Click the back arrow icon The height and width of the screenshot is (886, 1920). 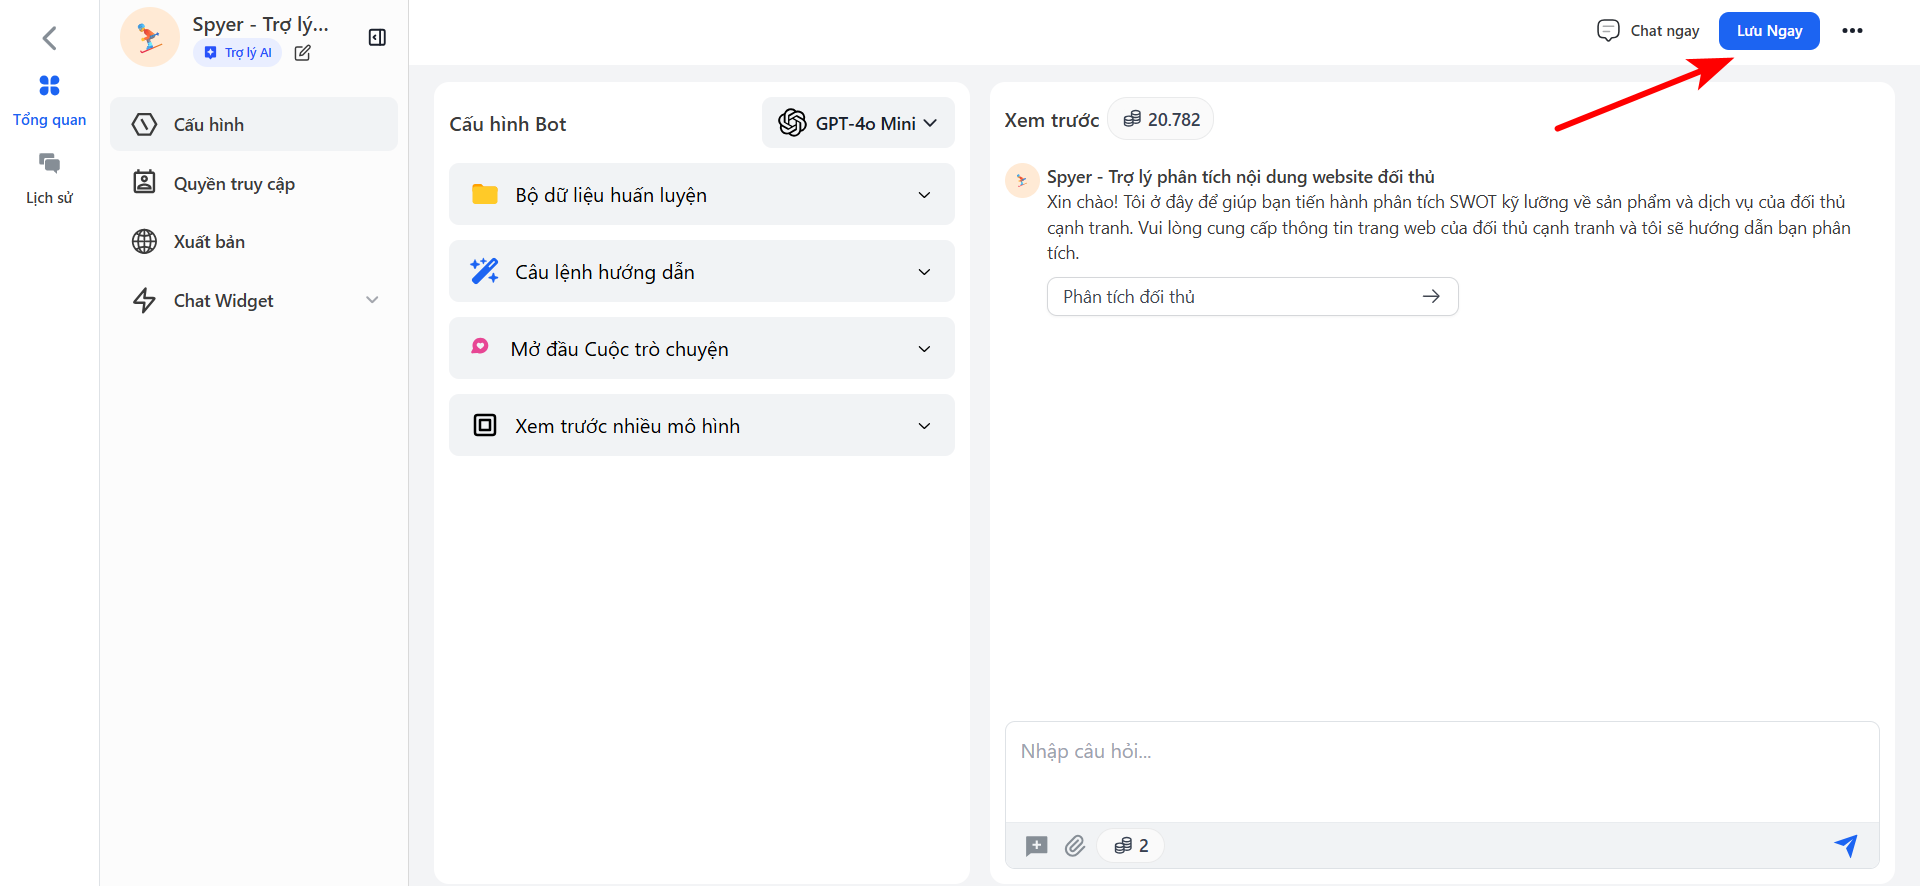coord(49,38)
